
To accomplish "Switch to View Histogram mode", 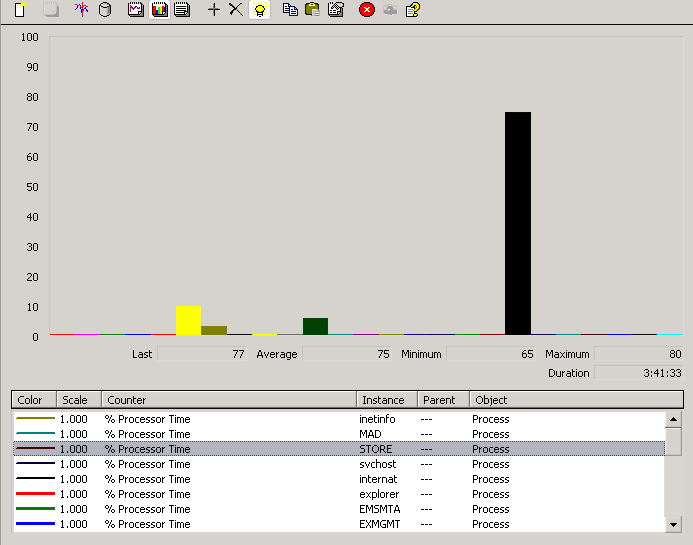I will pyautogui.click(x=159, y=9).
